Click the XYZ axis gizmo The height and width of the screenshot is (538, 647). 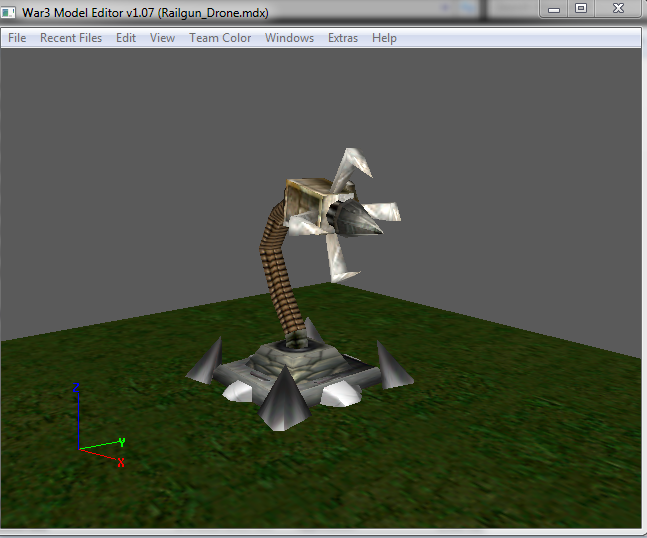point(99,425)
